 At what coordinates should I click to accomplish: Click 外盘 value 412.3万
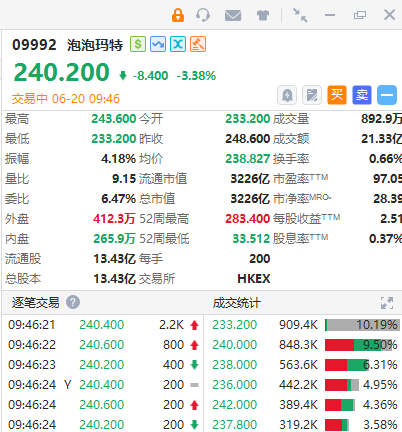pyautogui.click(x=114, y=219)
